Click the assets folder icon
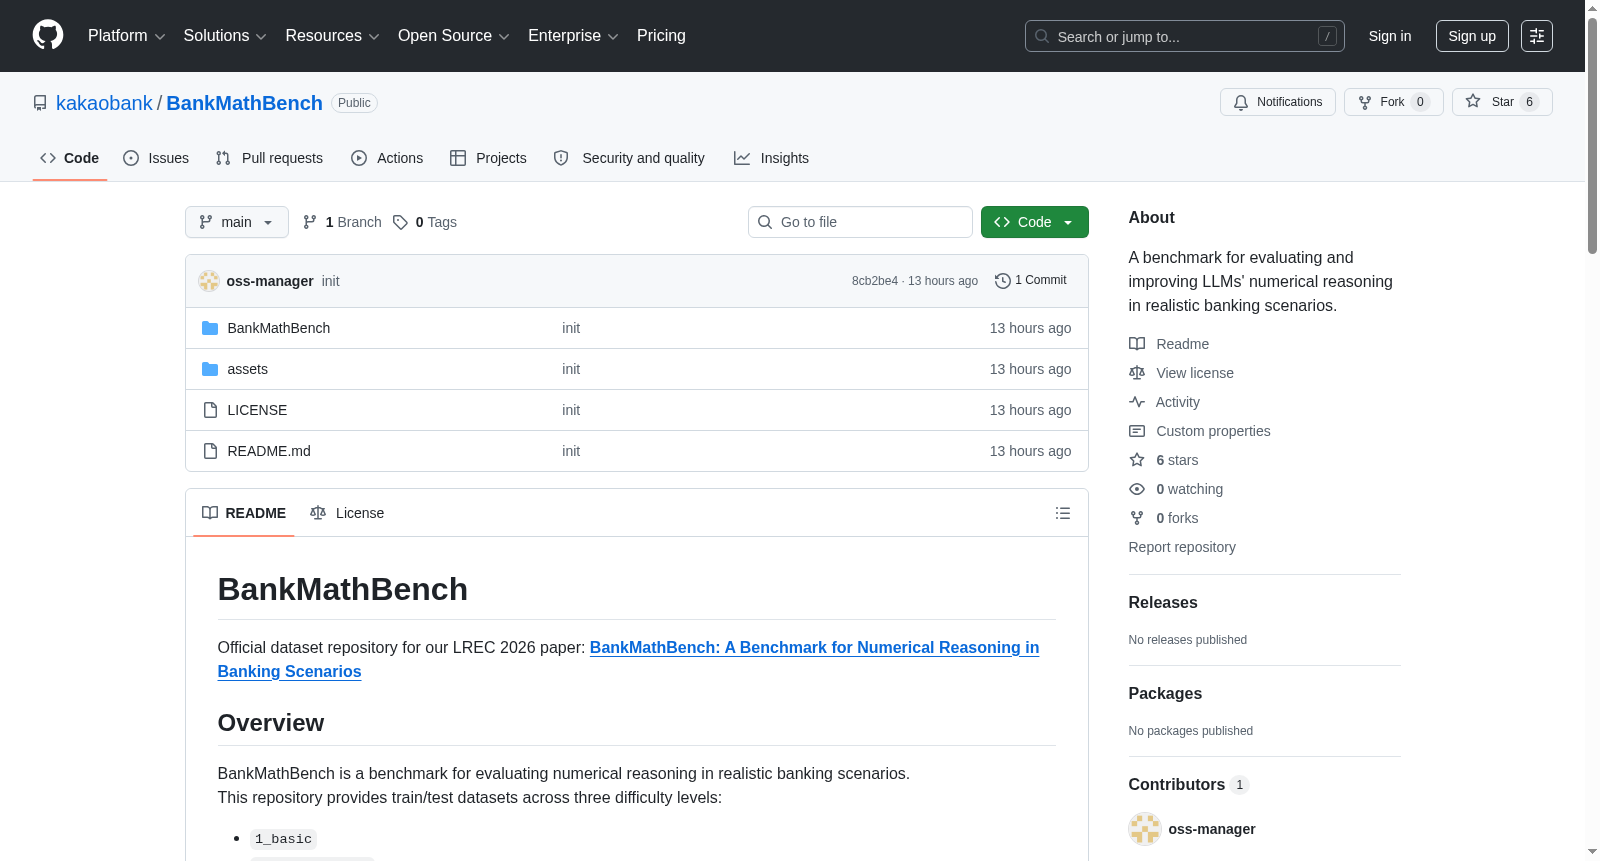 210,369
